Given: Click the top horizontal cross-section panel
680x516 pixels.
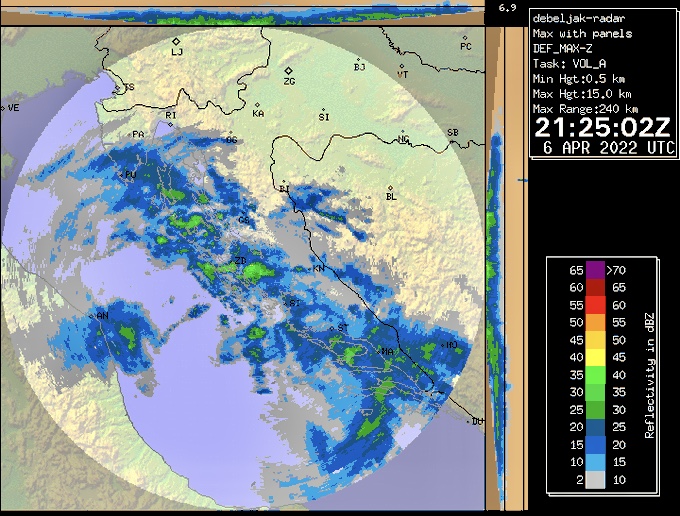Looking at the screenshot, I should click(x=242, y=12).
